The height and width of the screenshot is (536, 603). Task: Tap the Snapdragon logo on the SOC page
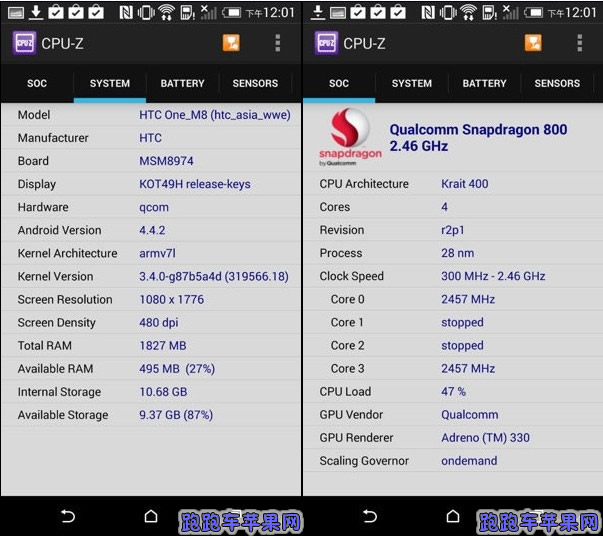(350, 137)
